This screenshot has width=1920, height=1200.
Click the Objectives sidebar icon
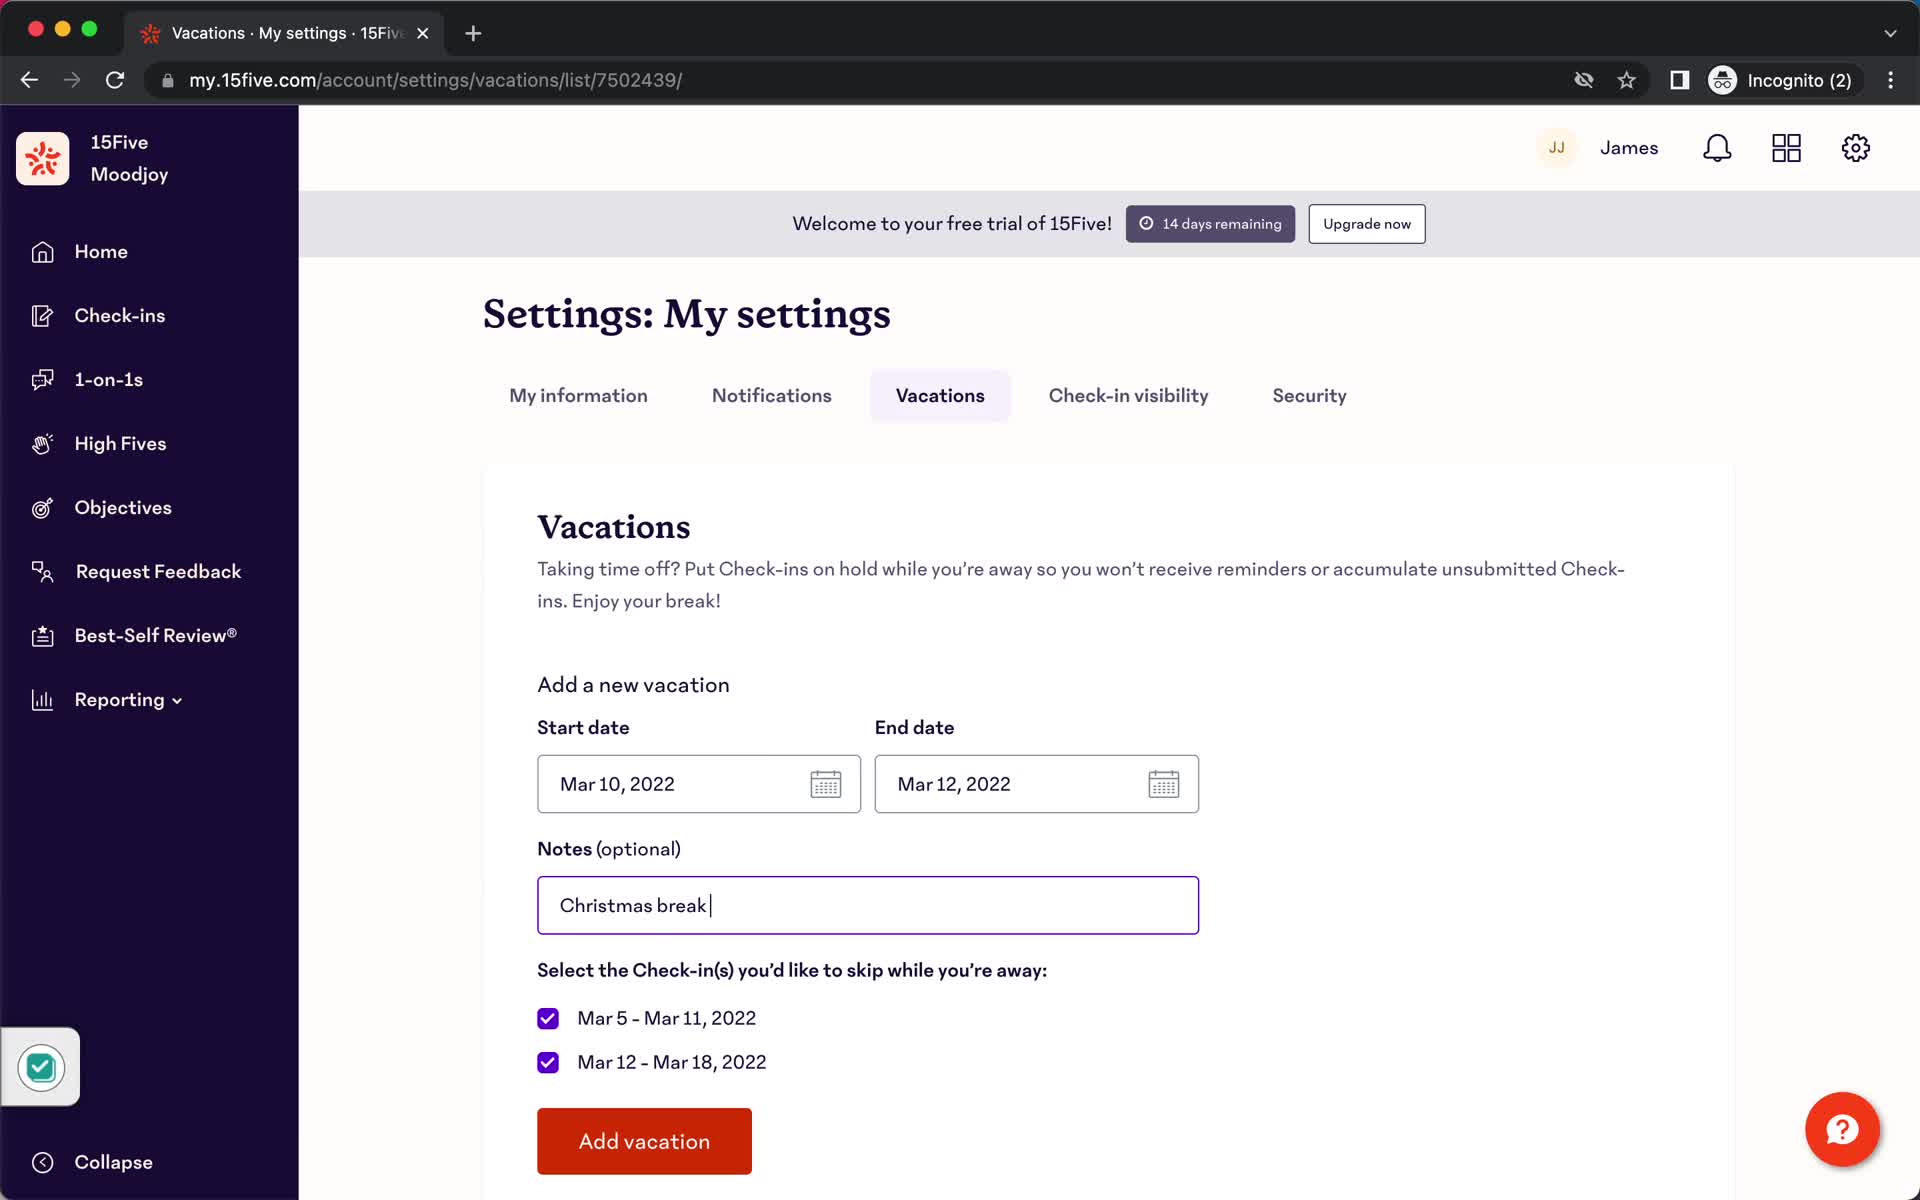(x=41, y=507)
